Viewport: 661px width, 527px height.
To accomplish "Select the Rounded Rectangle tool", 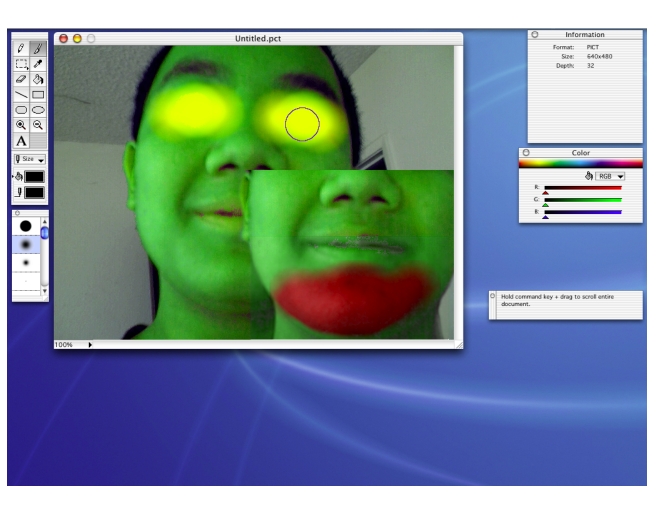I will pyautogui.click(x=21, y=110).
